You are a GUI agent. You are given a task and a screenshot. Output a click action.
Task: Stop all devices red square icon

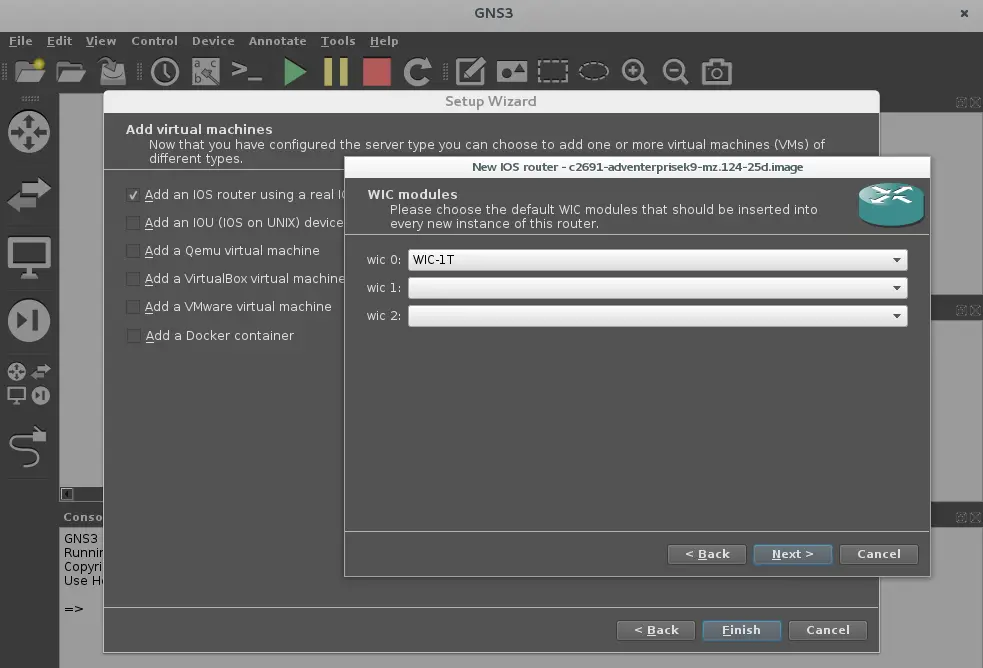click(377, 71)
